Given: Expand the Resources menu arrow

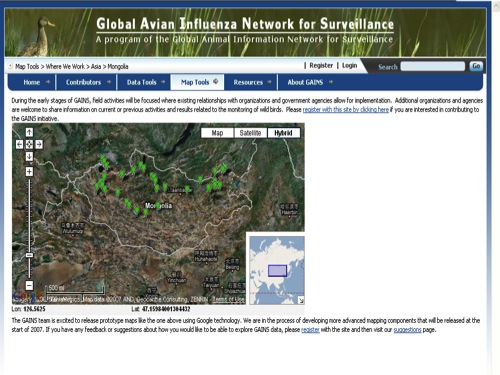Looking at the screenshot, I should [269, 82].
